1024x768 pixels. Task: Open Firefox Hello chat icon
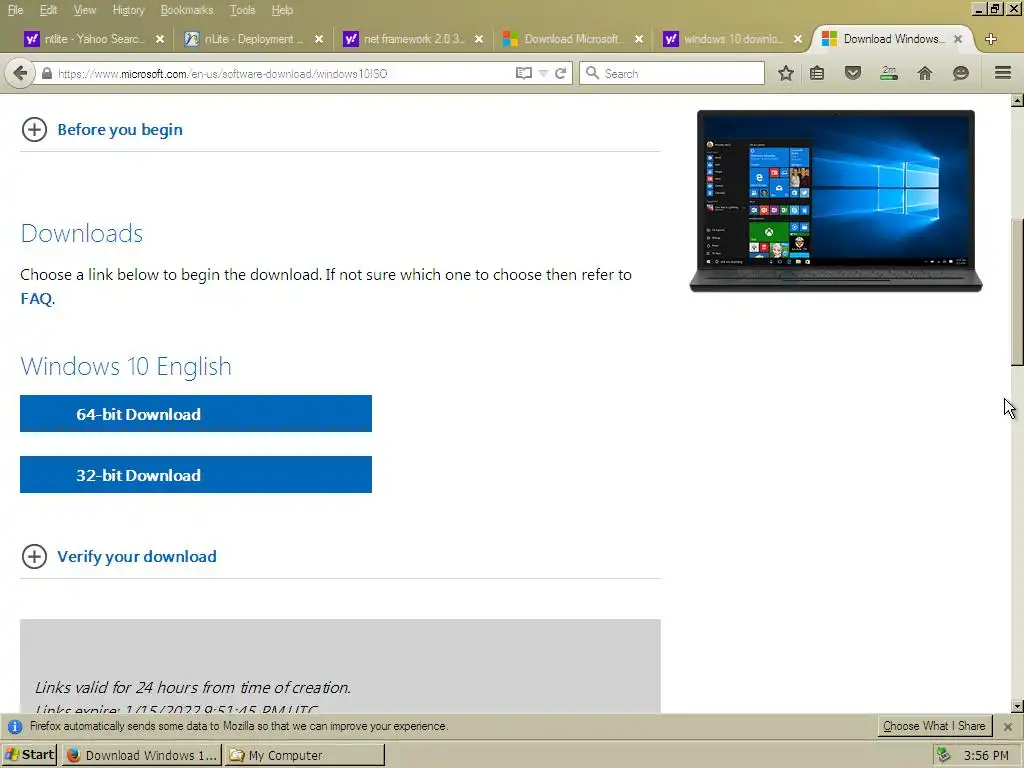pyautogui.click(x=961, y=73)
